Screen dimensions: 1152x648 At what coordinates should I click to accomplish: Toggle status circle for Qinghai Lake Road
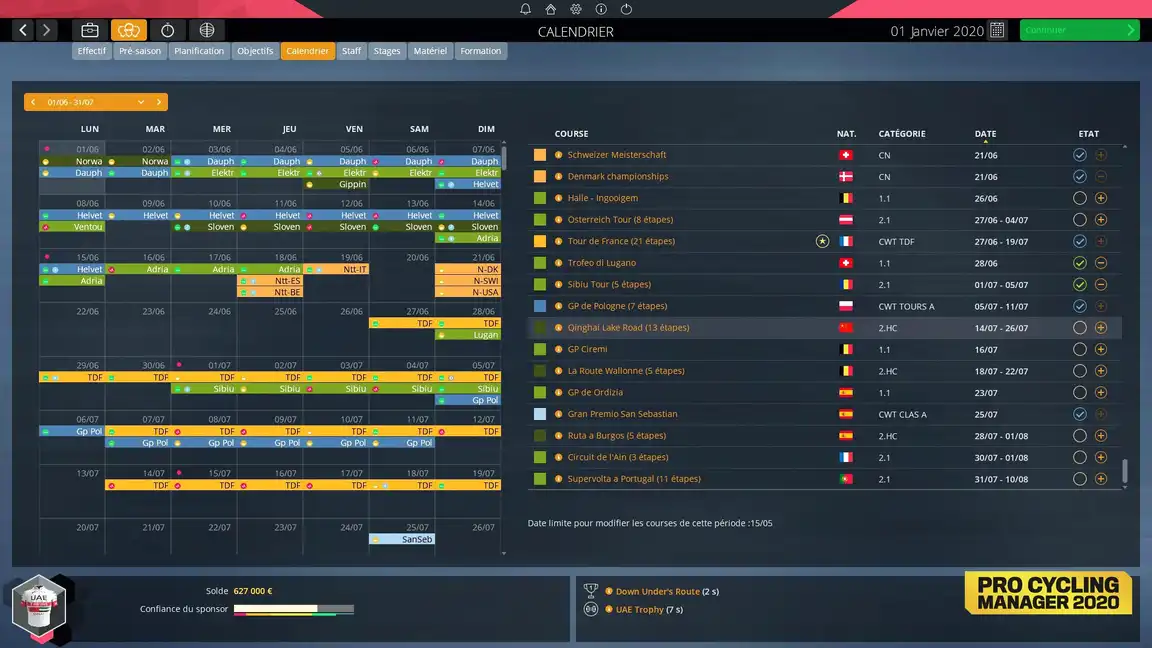tap(1079, 328)
